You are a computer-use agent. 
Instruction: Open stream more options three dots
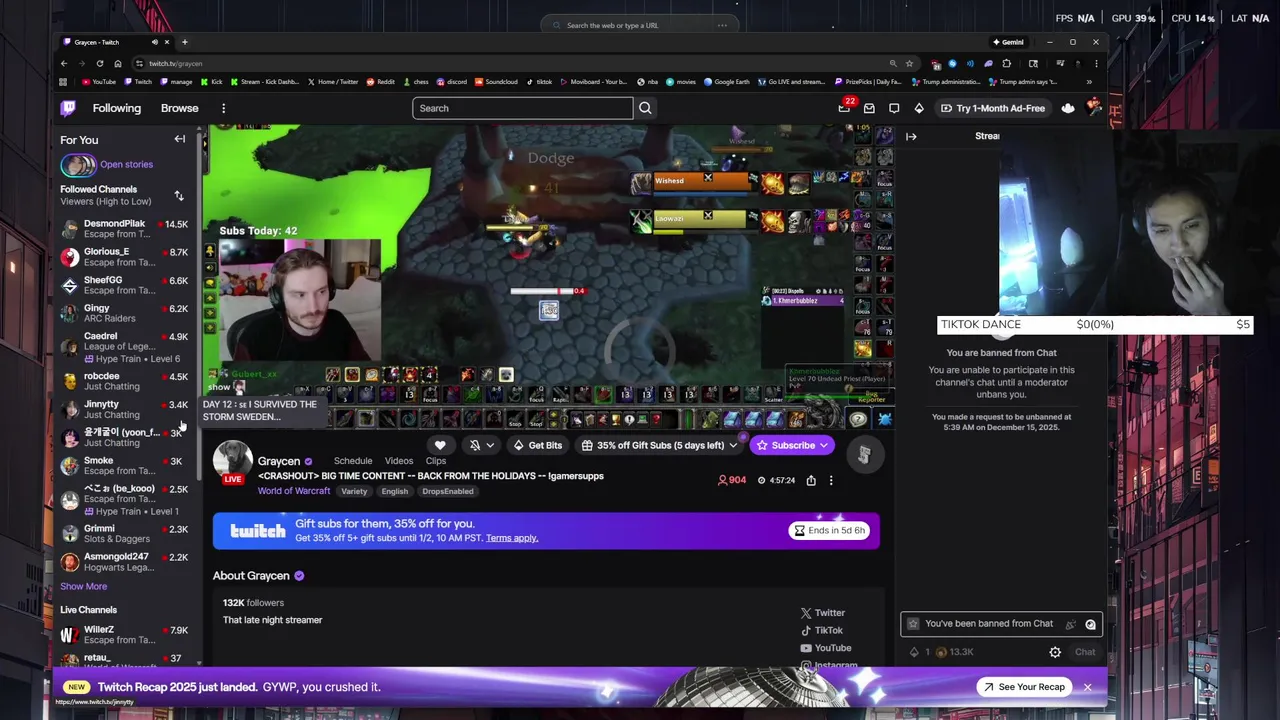[x=831, y=480]
